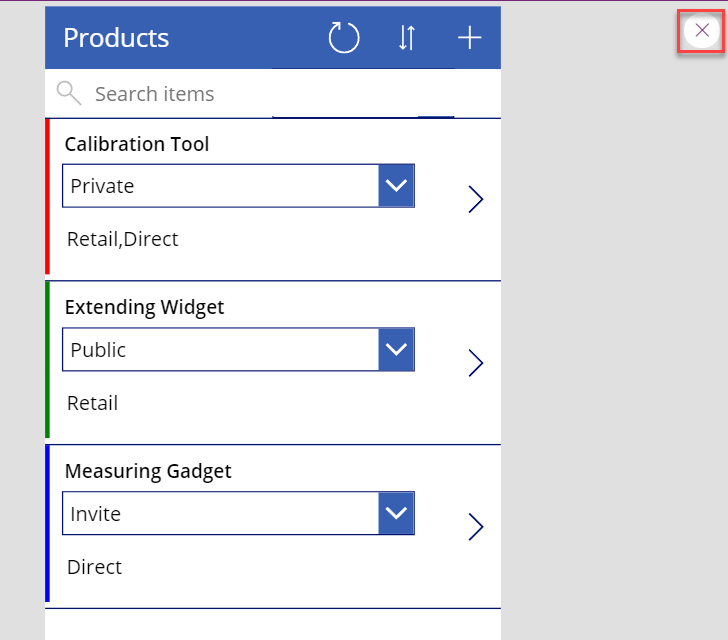Open Extending Widget details with arrow
This screenshot has height=640, width=728.
click(475, 363)
